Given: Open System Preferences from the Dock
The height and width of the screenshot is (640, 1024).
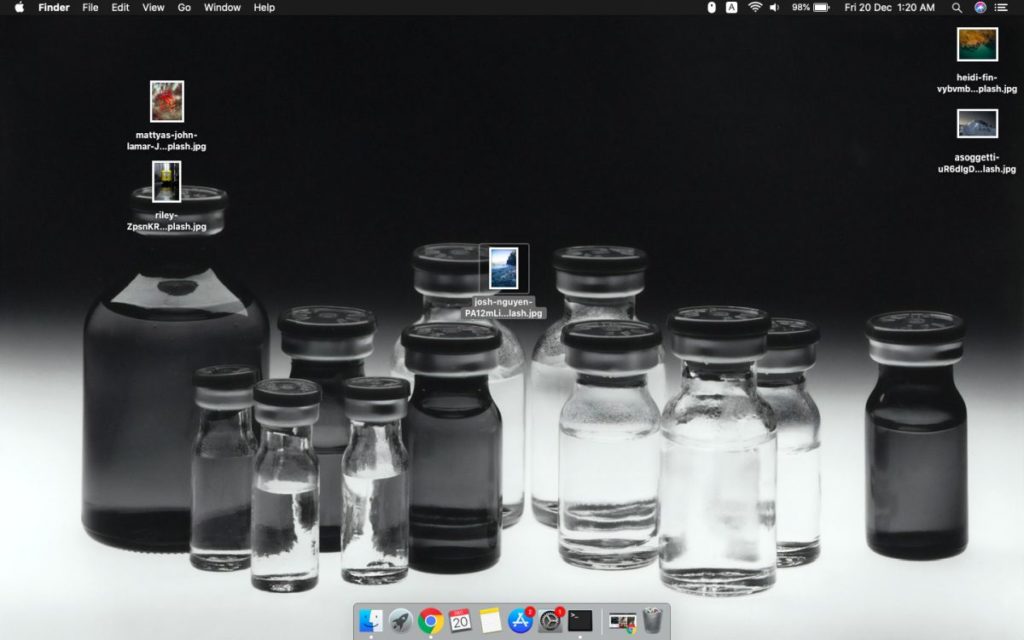Looking at the screenshot, I should (548, 620).
